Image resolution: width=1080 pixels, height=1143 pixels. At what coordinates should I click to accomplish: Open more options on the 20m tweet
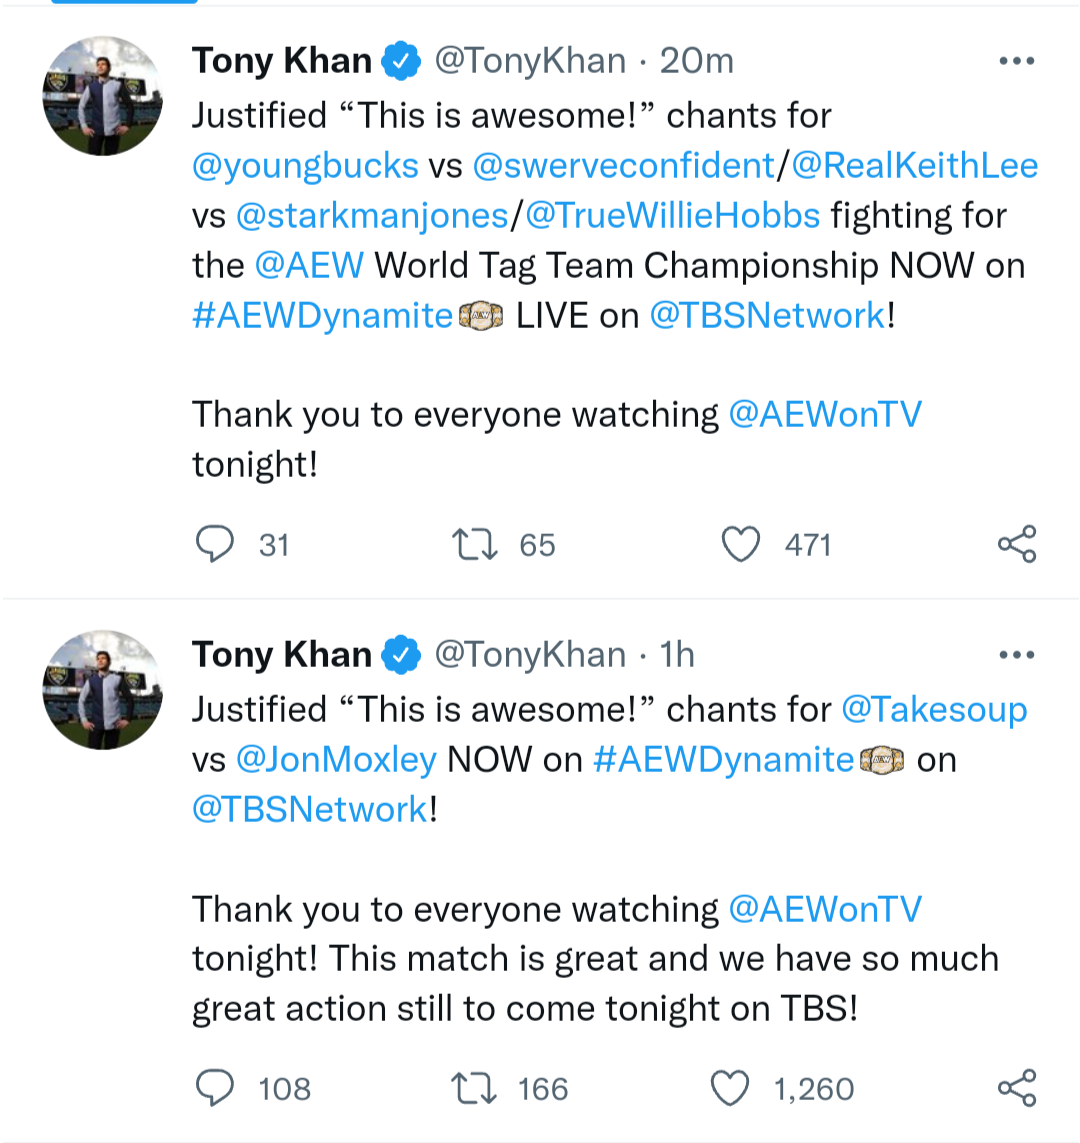pos(1016,61)
